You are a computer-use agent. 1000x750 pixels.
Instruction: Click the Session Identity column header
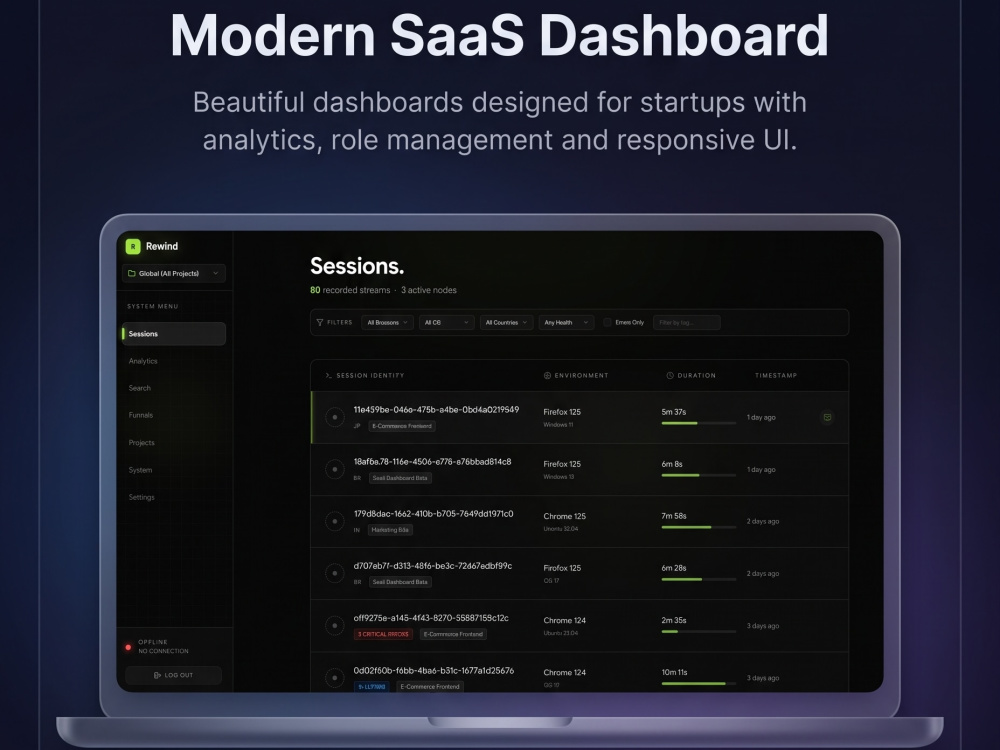(x=365, y=376)
